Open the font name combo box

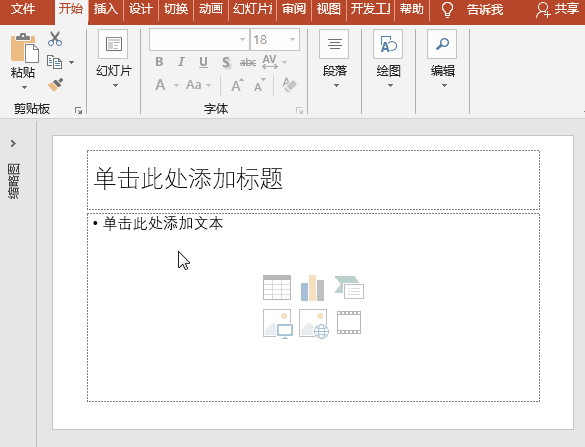[199, 39]
